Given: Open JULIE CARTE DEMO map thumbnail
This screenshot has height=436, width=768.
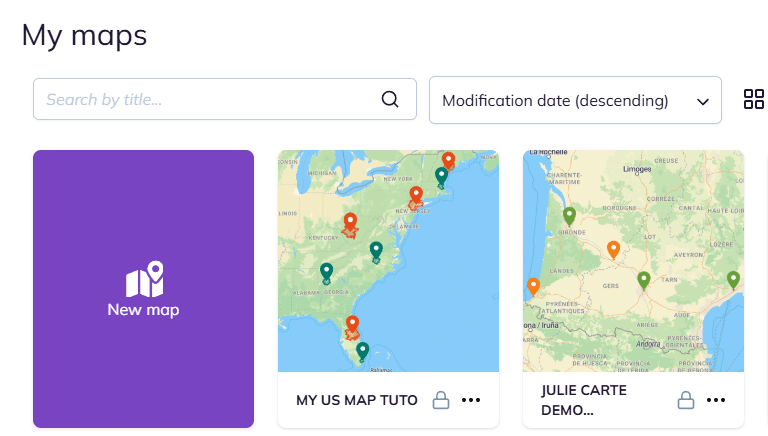Looking at the screenshot, I should 633,261.
